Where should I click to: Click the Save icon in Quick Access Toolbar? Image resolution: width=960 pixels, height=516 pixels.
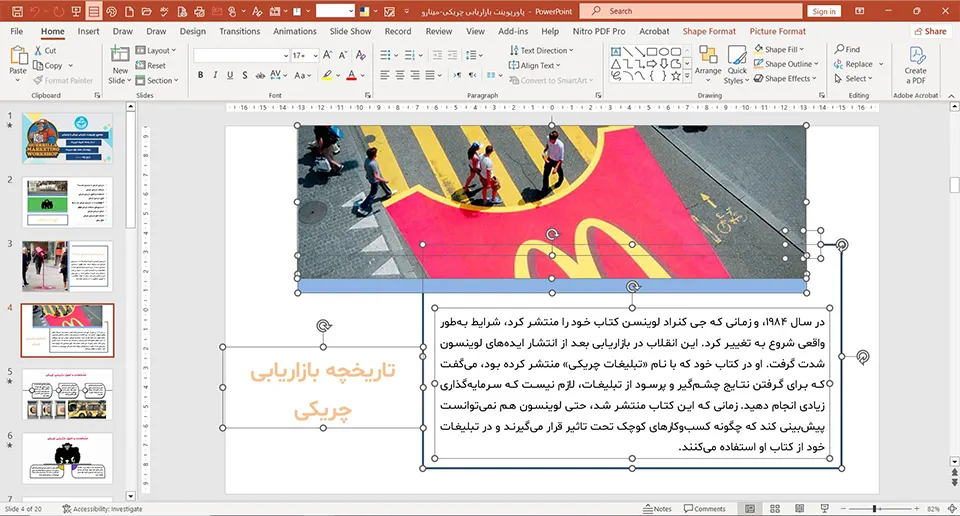[17, 11]
